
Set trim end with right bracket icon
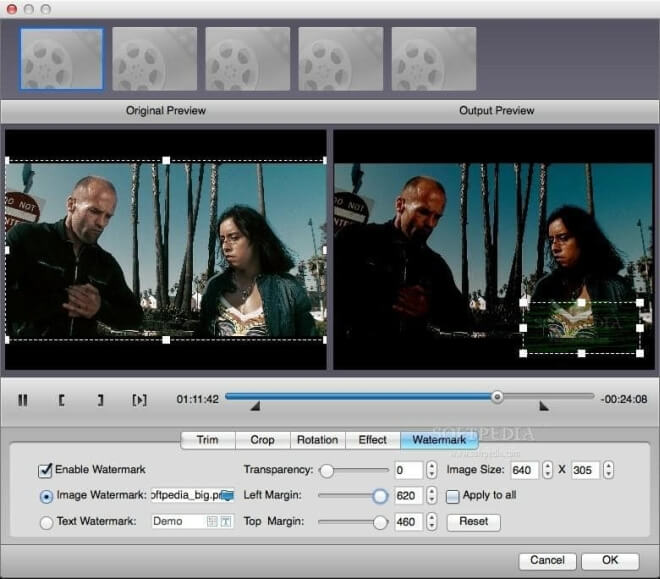(100, 400)
